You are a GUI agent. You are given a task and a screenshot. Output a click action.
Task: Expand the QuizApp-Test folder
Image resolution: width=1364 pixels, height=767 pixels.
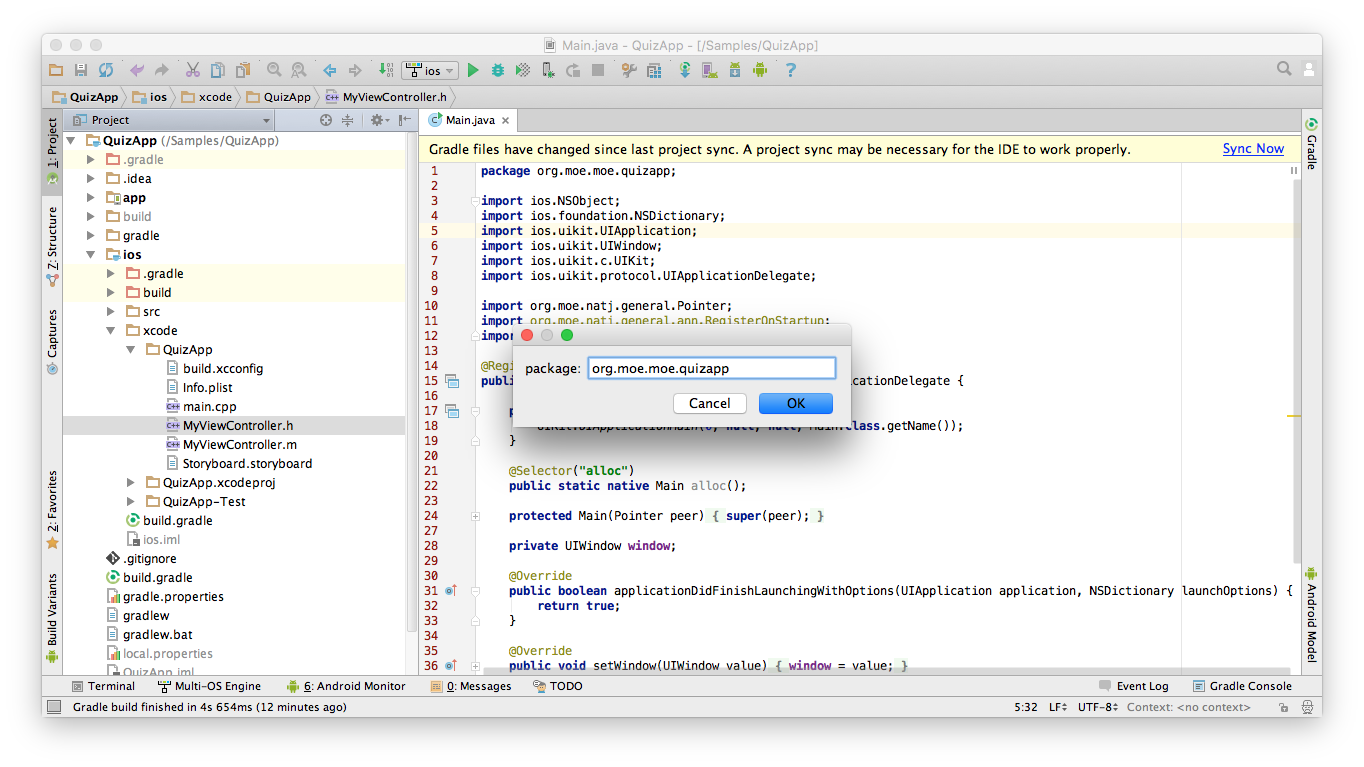(x=131, y=502)
